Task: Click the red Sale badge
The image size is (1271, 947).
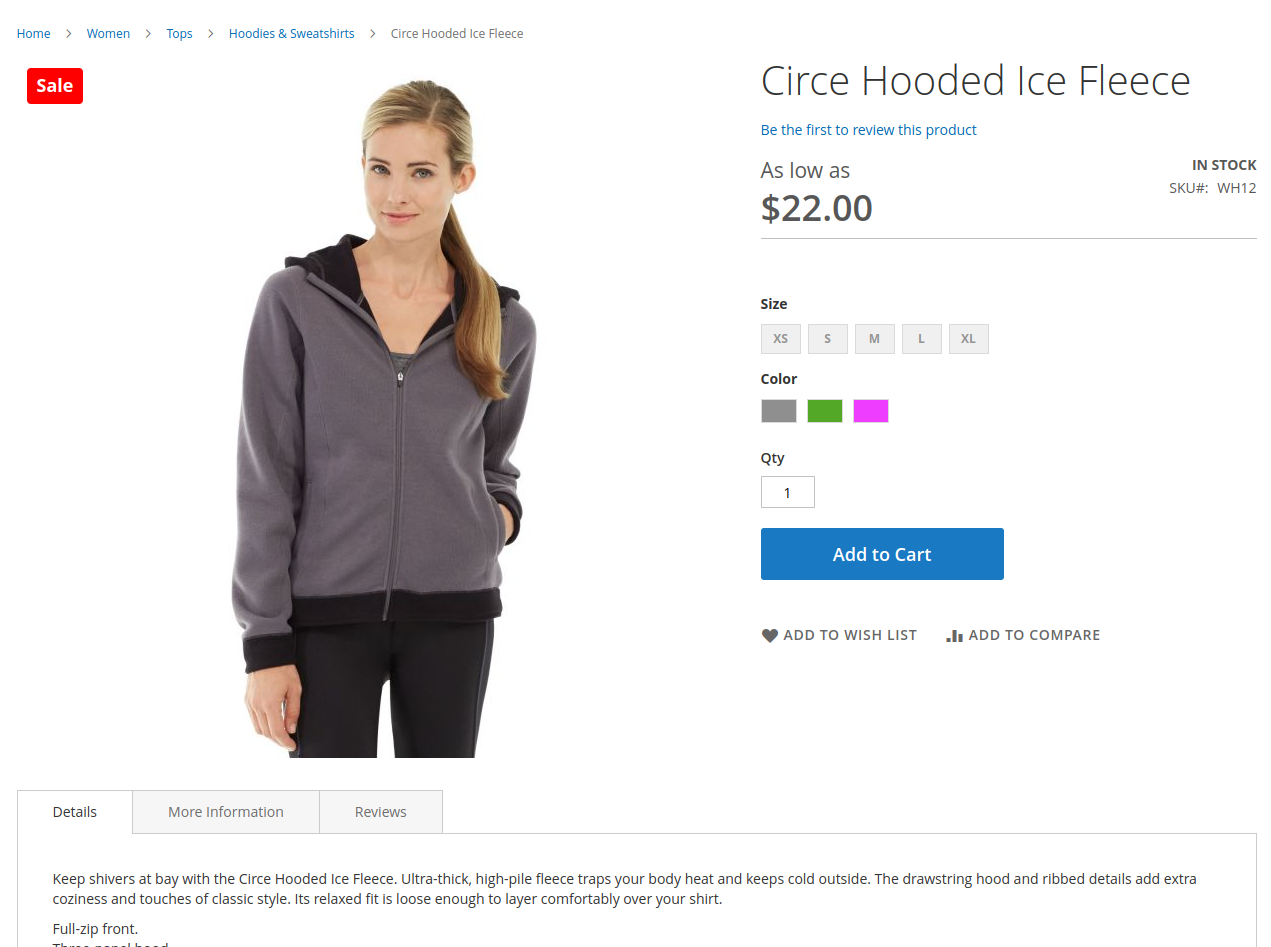Action: [x=55, y=86]
